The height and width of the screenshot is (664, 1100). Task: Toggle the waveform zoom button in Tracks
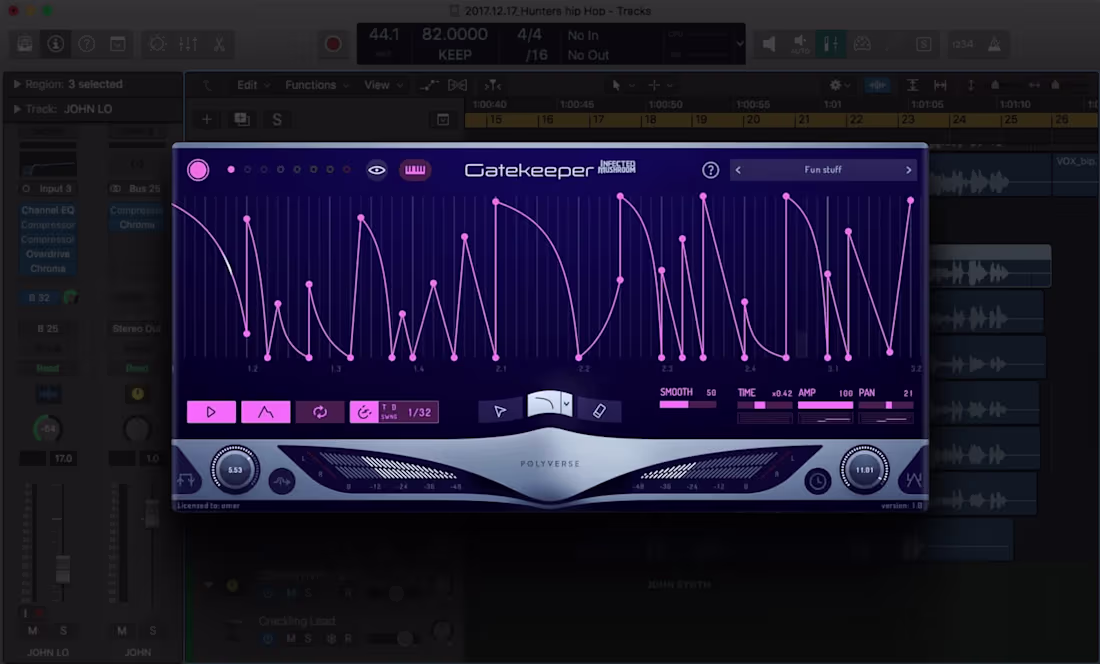pyautogui.click(x=877, y=85)
